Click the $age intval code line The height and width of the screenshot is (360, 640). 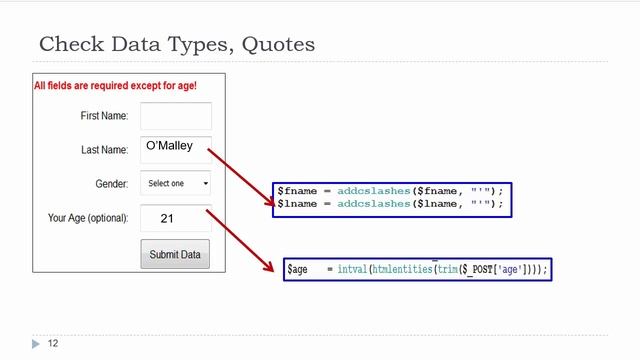(x=417, y=269)
